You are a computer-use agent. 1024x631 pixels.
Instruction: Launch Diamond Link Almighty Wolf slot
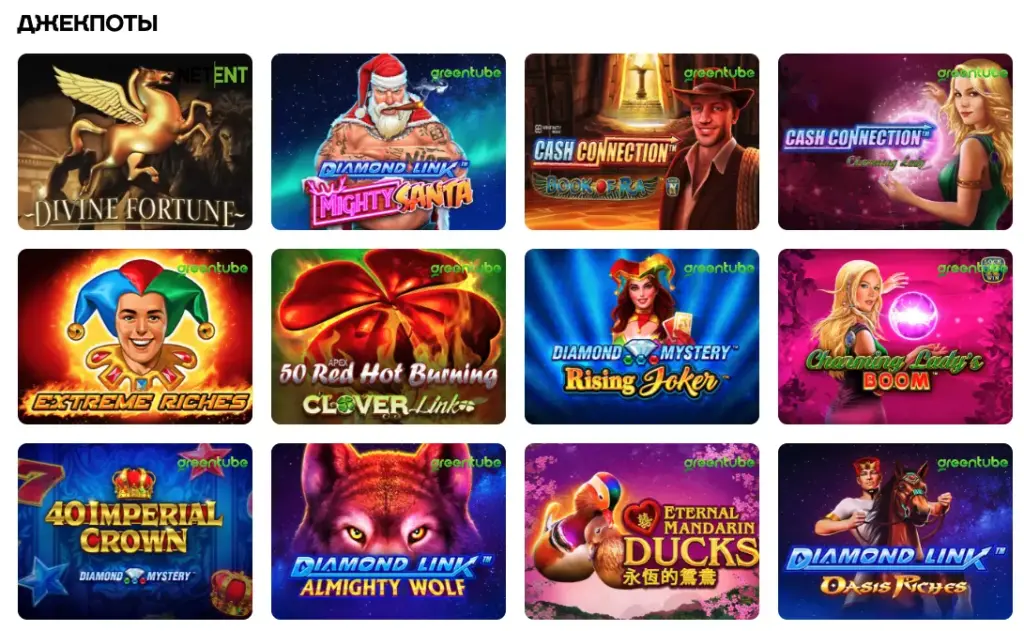[389, 532]
